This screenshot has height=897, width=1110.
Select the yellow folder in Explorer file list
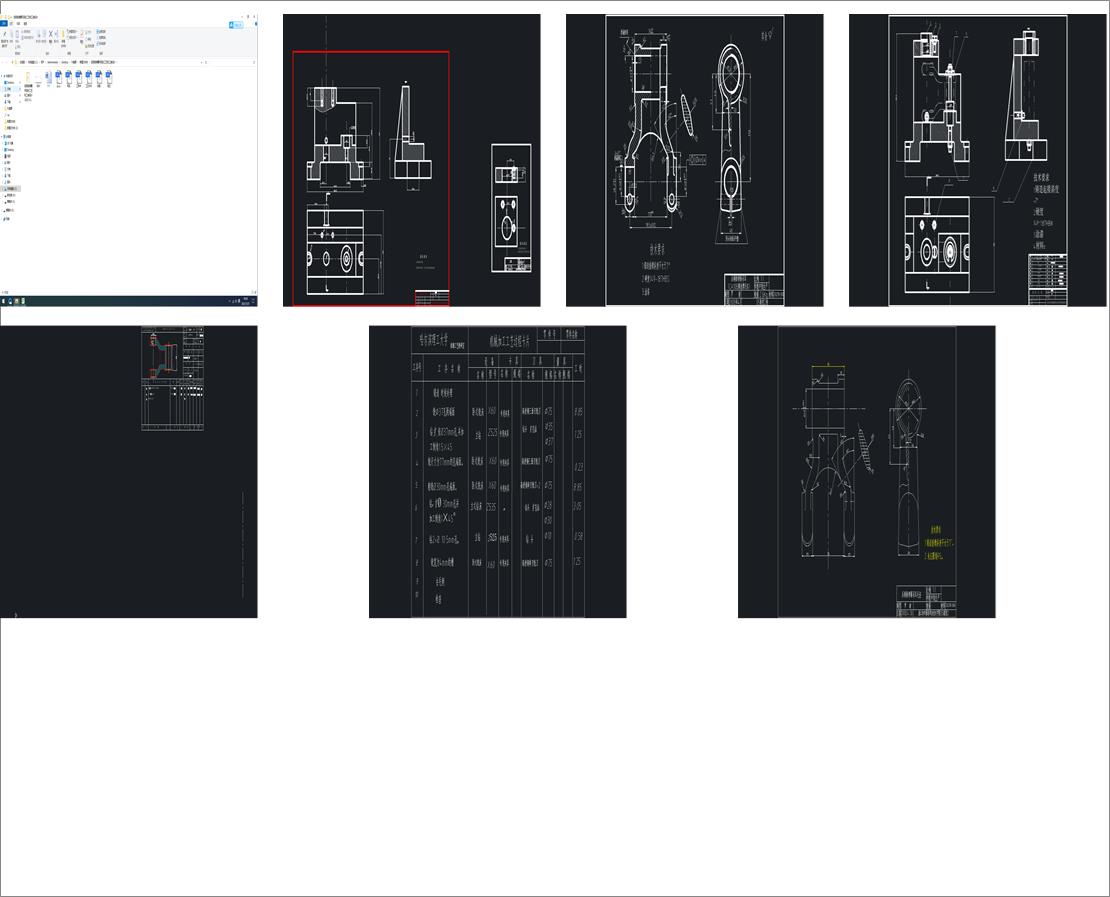pos(28,76)
